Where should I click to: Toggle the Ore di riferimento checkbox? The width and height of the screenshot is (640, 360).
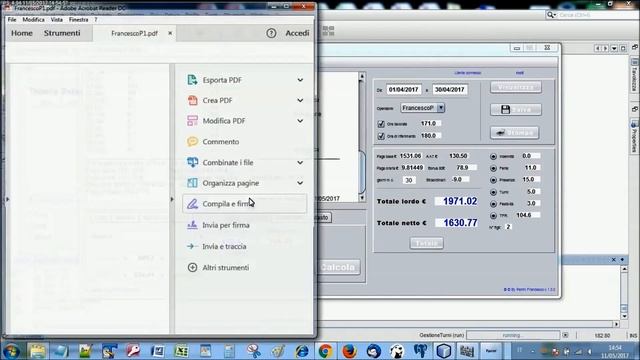click(x=381, y=136)
